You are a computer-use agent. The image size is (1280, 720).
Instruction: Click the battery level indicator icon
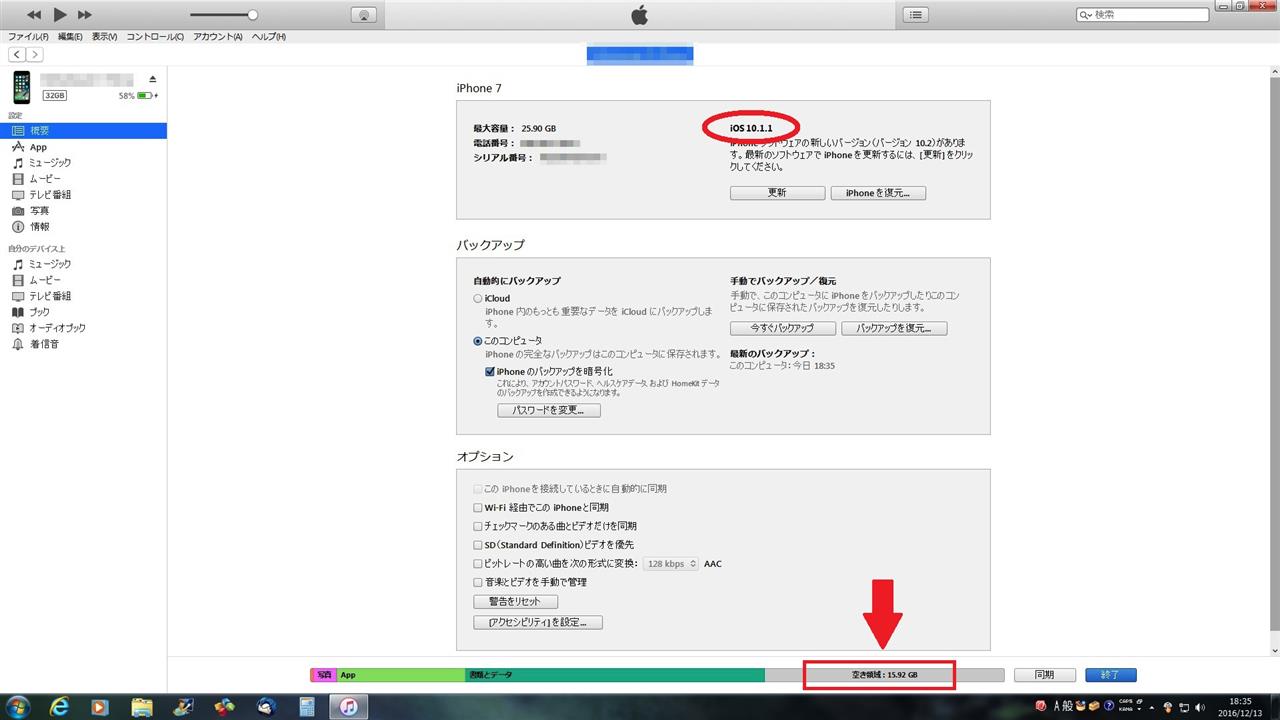147,96
